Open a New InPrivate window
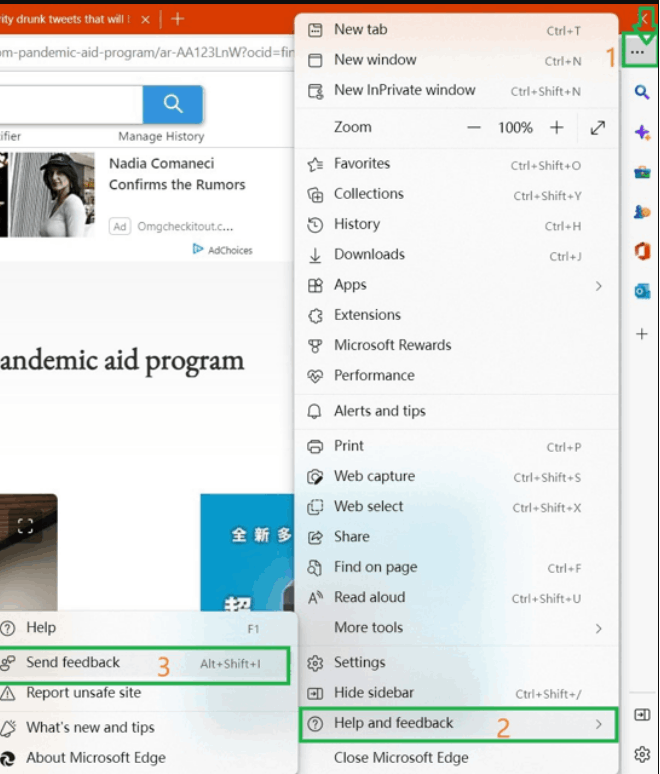This screenshot has width=660, height=774. pyautogui.click(x=457, y=90)
